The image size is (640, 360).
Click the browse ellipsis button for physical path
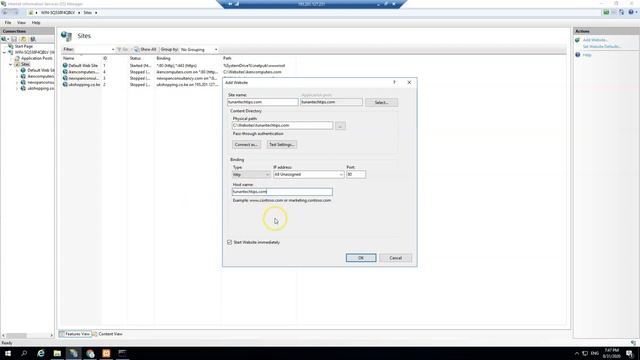340,126
